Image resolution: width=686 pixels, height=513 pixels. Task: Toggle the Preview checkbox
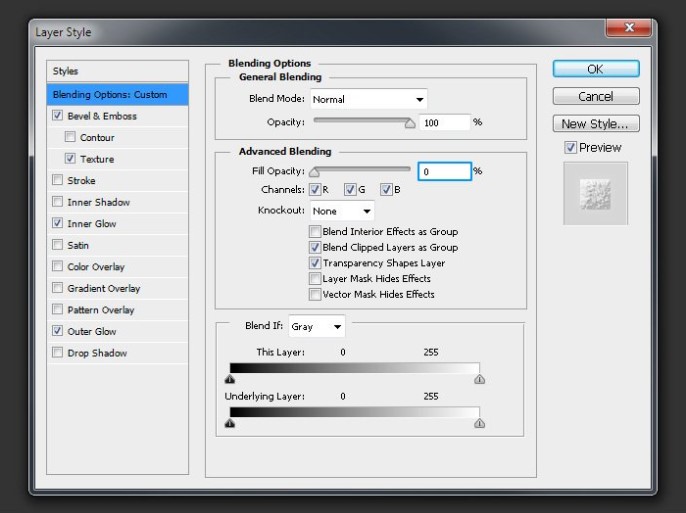point(570,148)
